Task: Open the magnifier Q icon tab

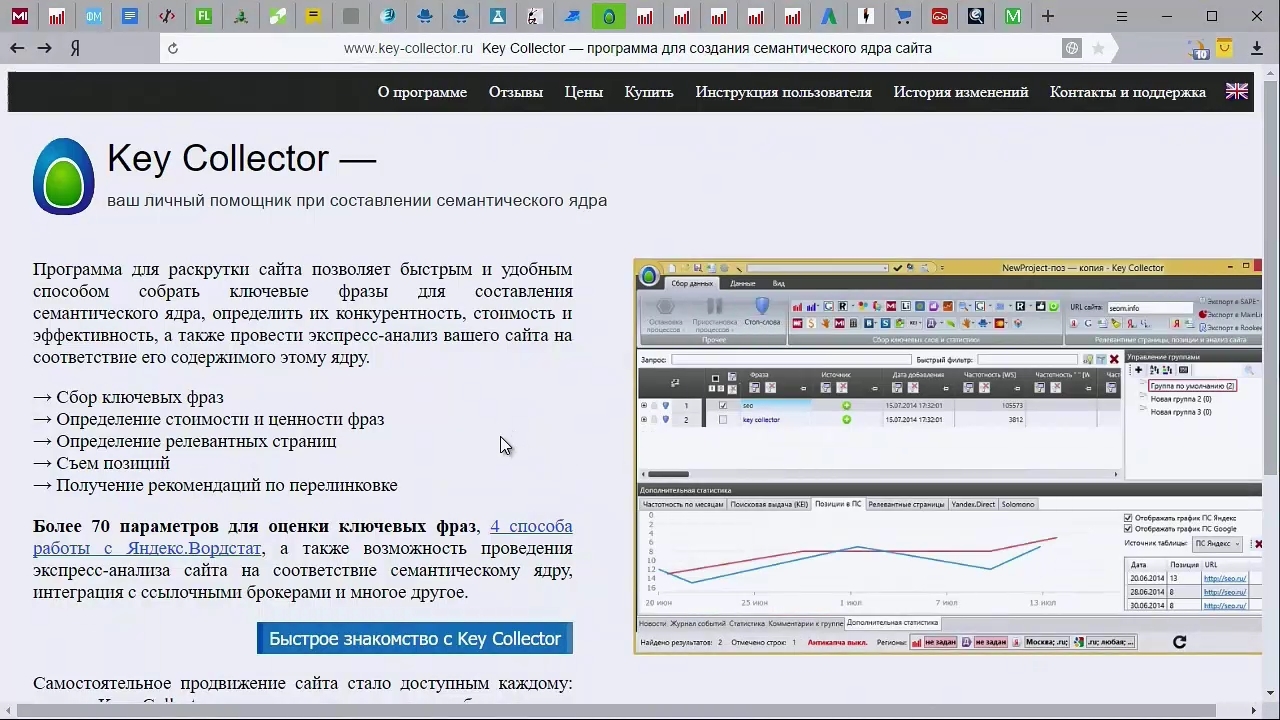Action: coord(976,16)
